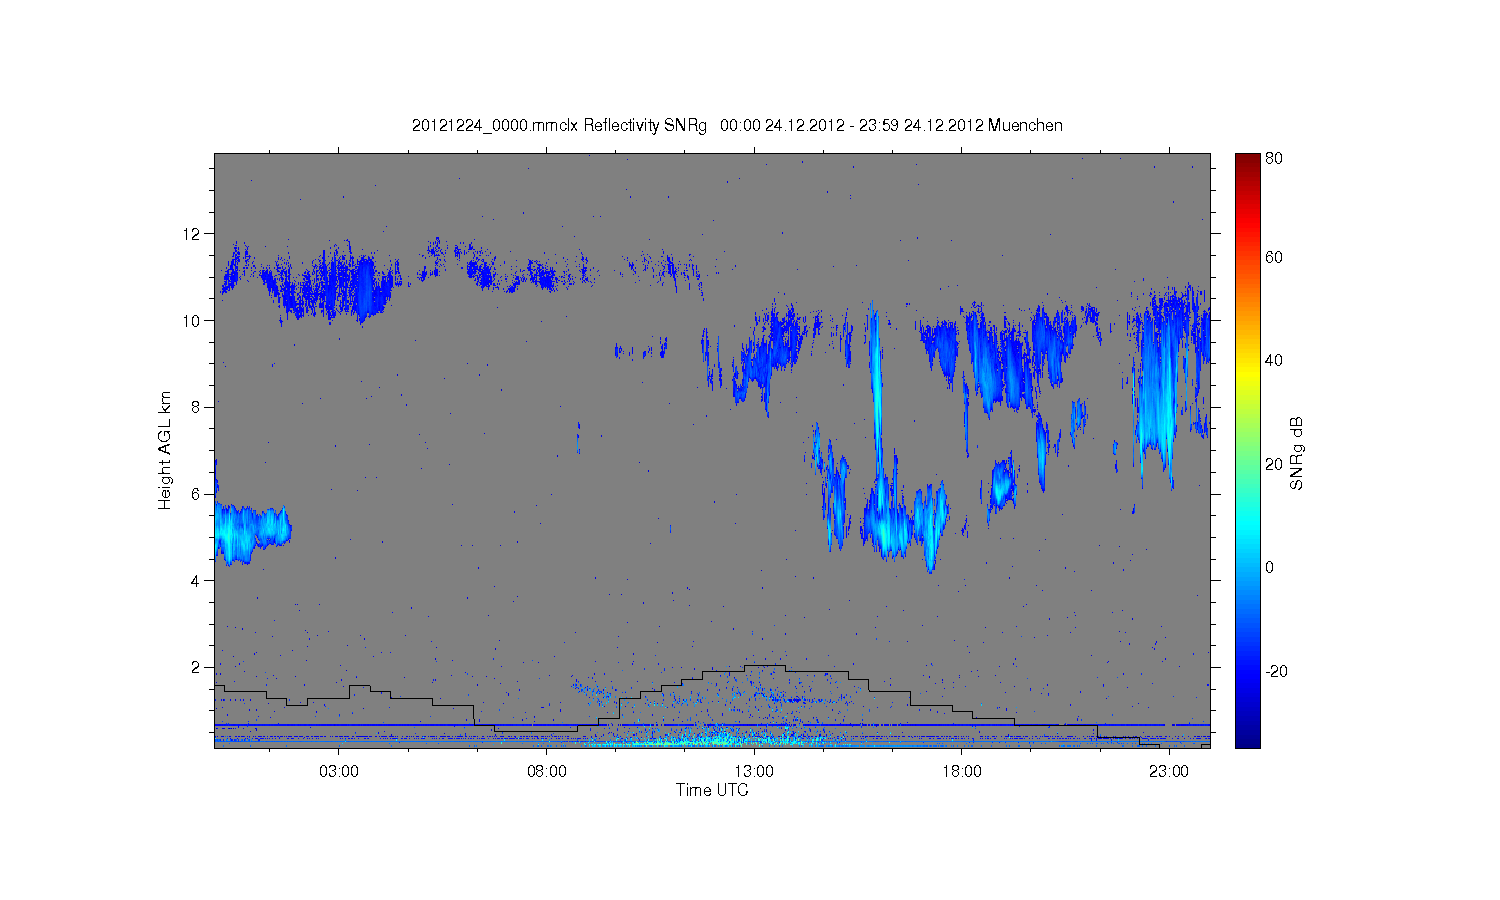Click the colorbar value 20 near the green band
This screenshot has width=1500, height=900.
coord(1274,464)
